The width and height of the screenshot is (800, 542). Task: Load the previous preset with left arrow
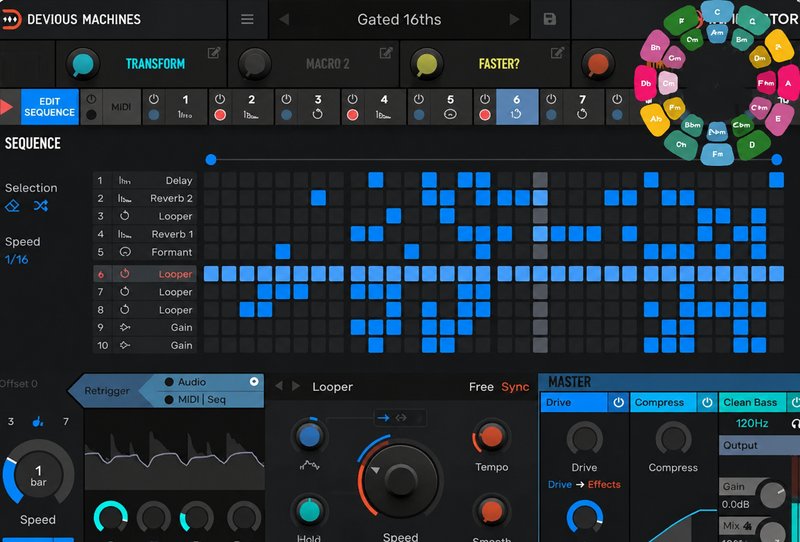[284, 19]
